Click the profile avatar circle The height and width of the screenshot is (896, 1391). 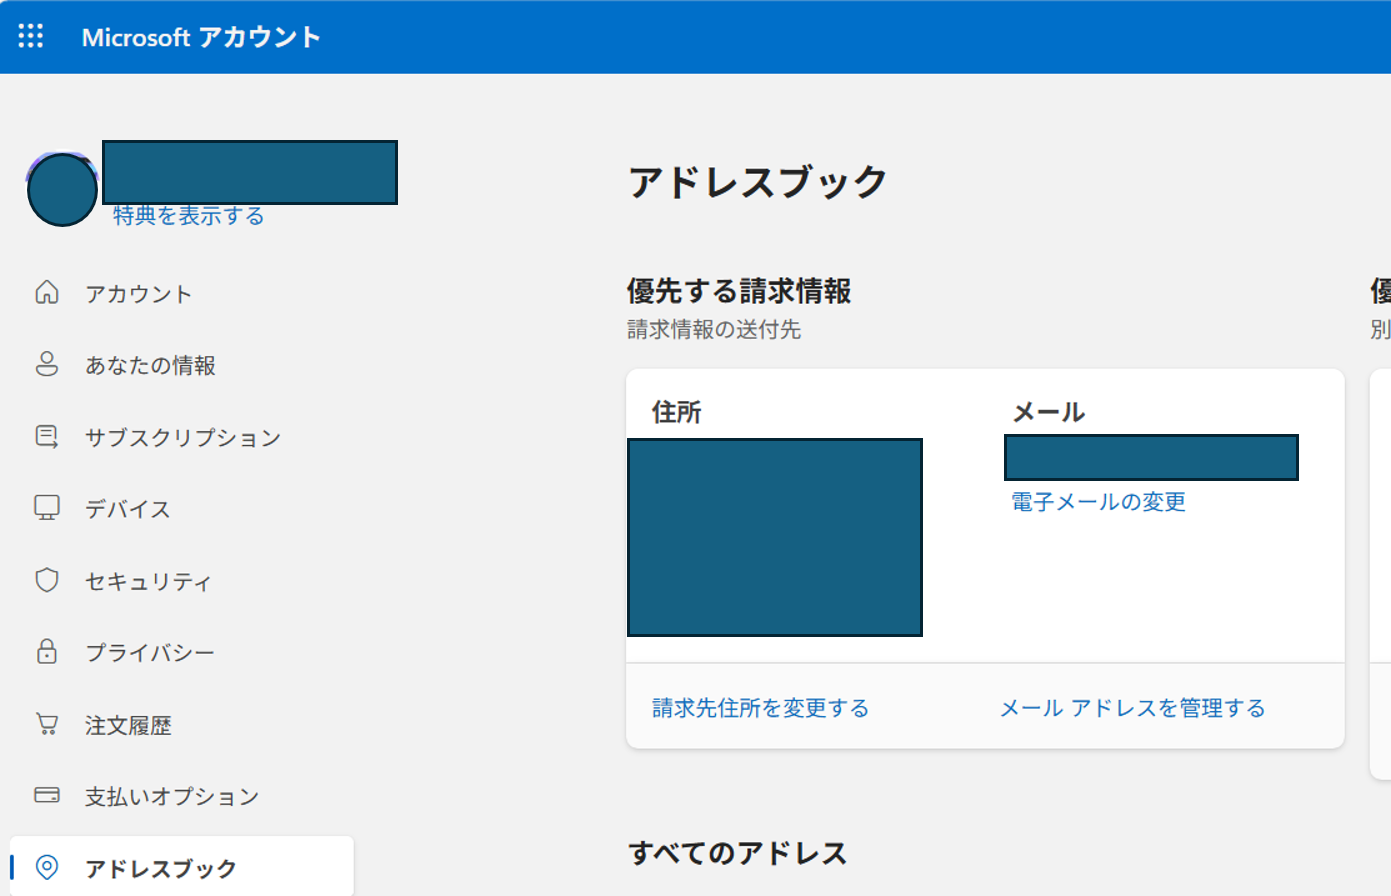pos(62,189)
